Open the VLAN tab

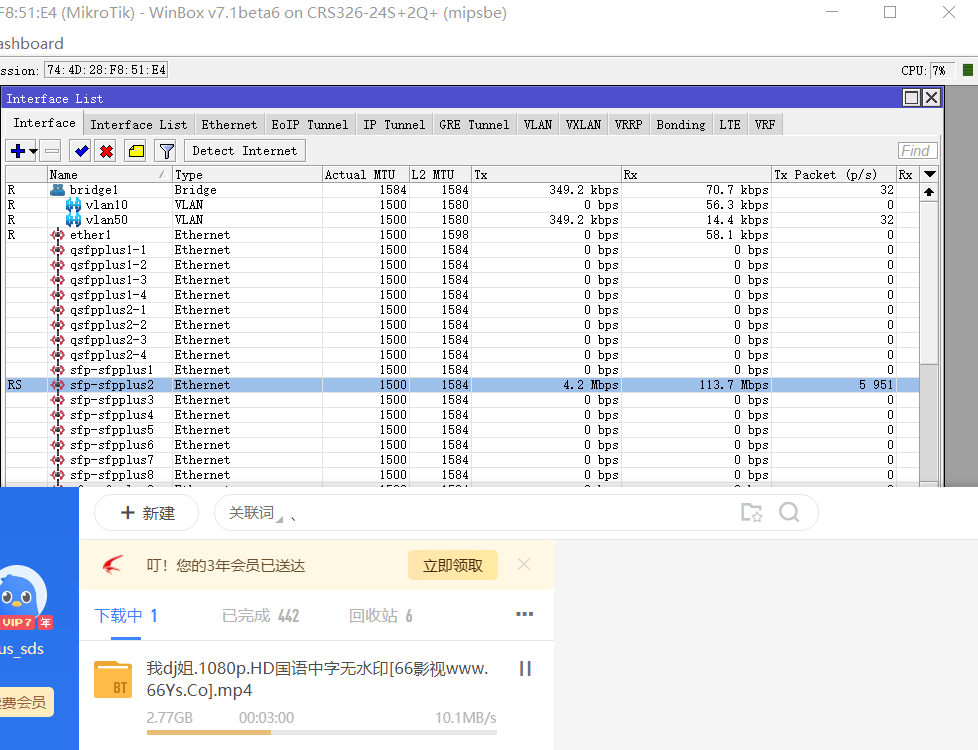[x=537, y=125]
